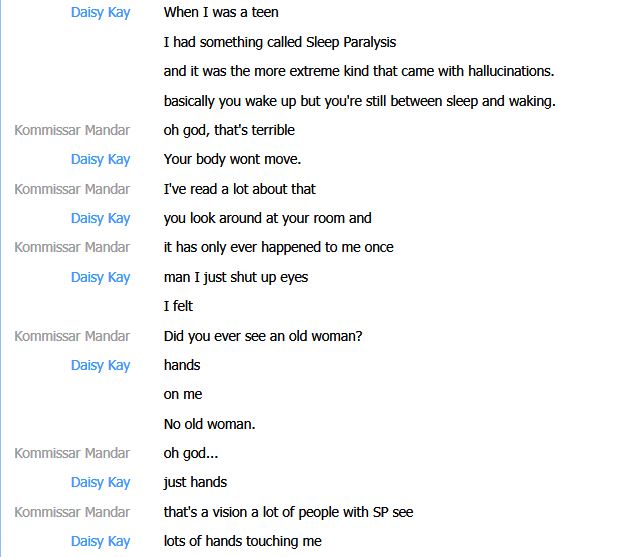The height and width of the screenshot is (557, 639).
Task: Click the message "on me"
Action: (183, 394)
